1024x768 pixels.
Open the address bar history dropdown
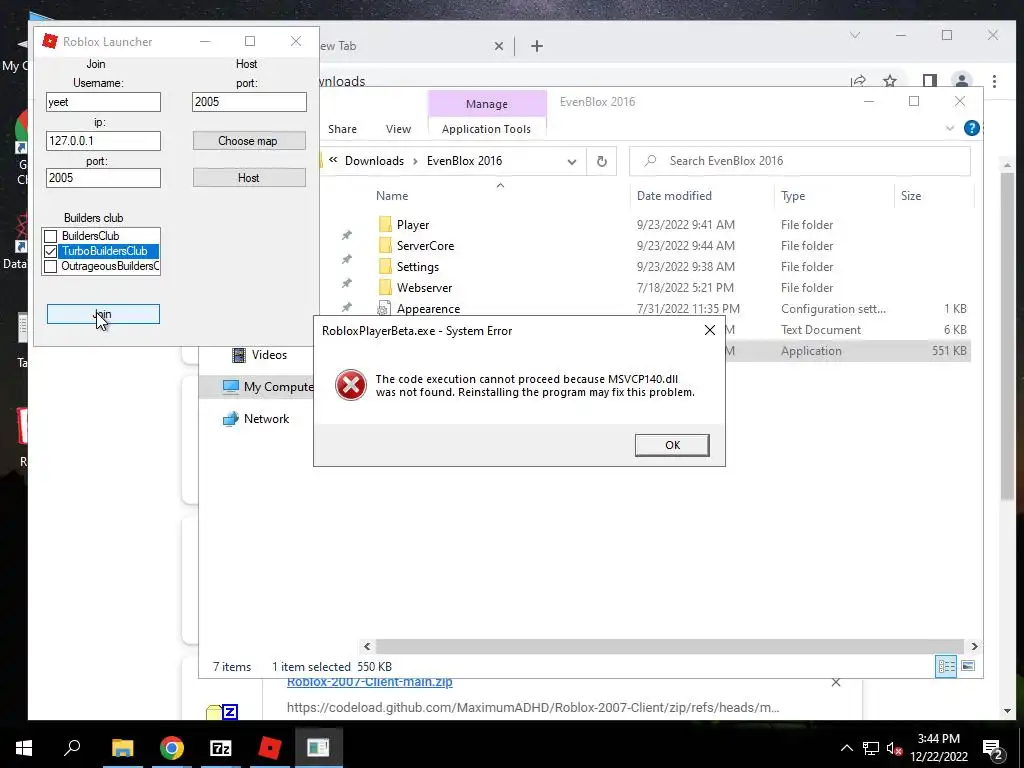point(571,161)
